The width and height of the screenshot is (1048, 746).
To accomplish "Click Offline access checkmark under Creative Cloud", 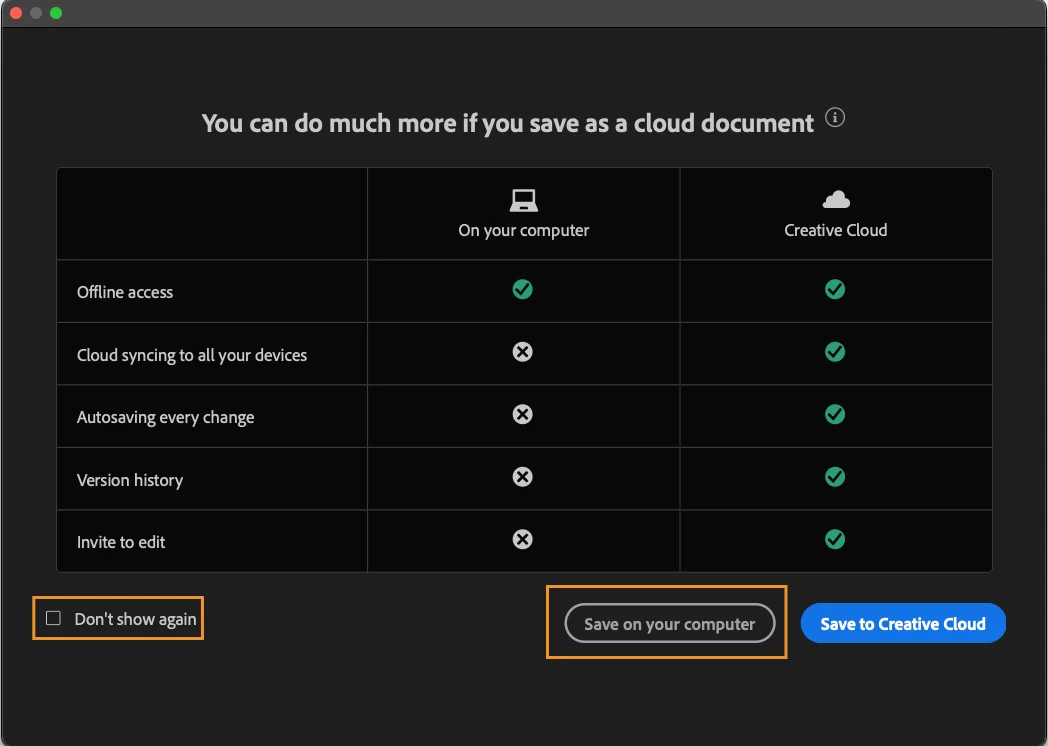I will (x=835, y=289).
